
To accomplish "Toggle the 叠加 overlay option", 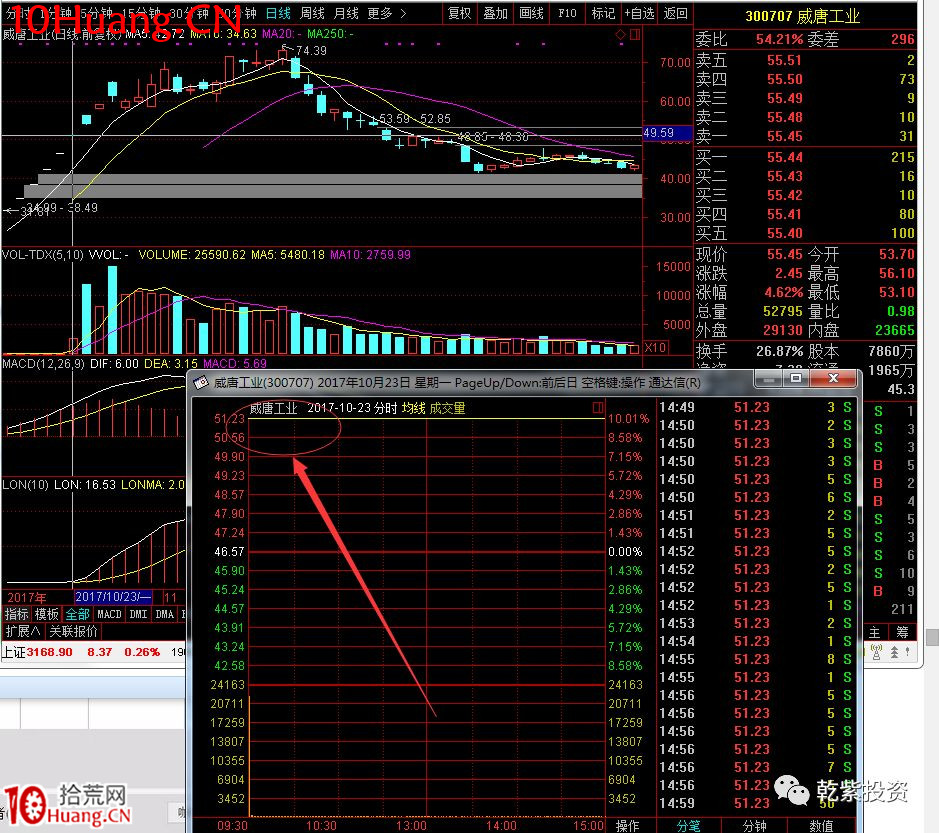I will click(496, 13).
